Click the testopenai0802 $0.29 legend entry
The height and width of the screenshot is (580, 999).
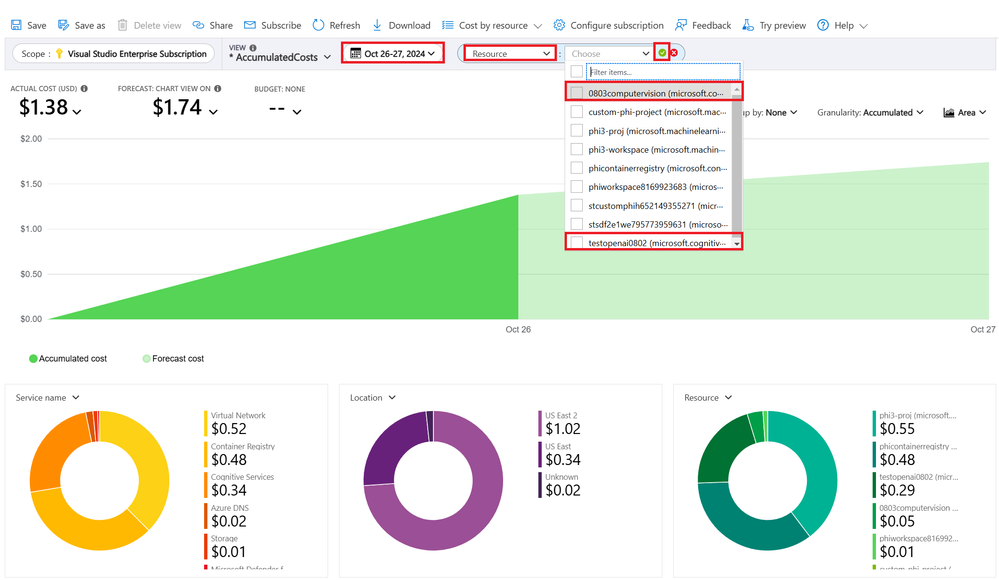917,485
